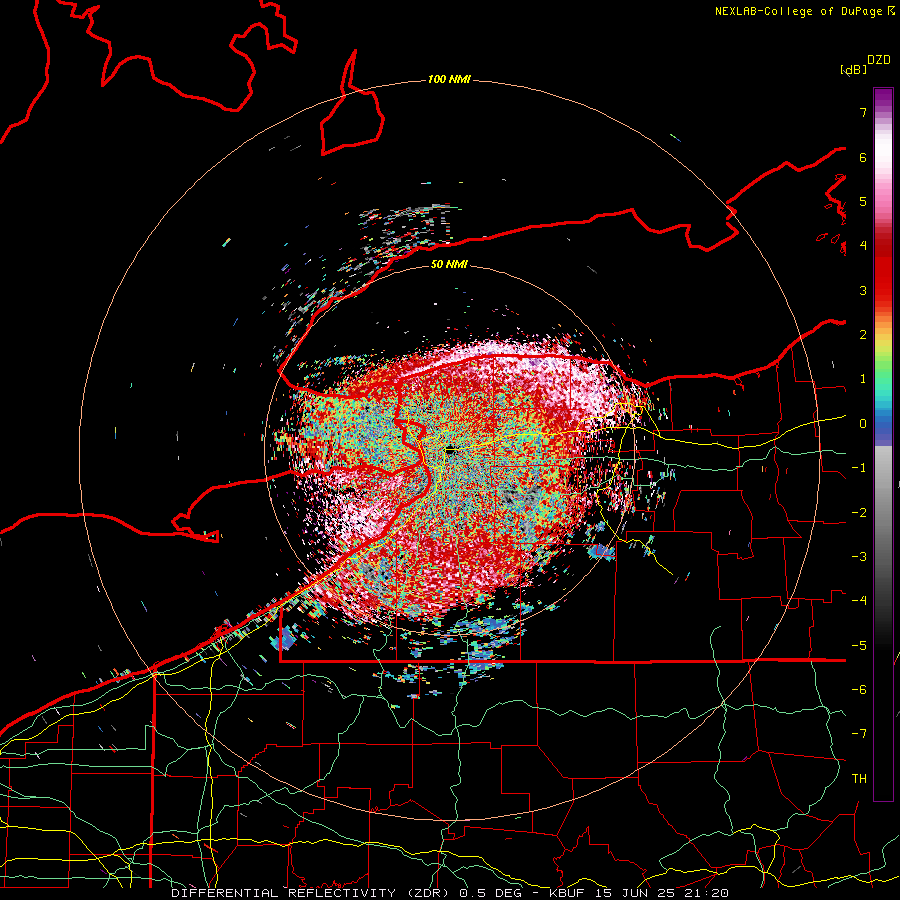This screenshot has height=900, width=900.
Task: Click the -2 value on color scale
Action: 859,513
